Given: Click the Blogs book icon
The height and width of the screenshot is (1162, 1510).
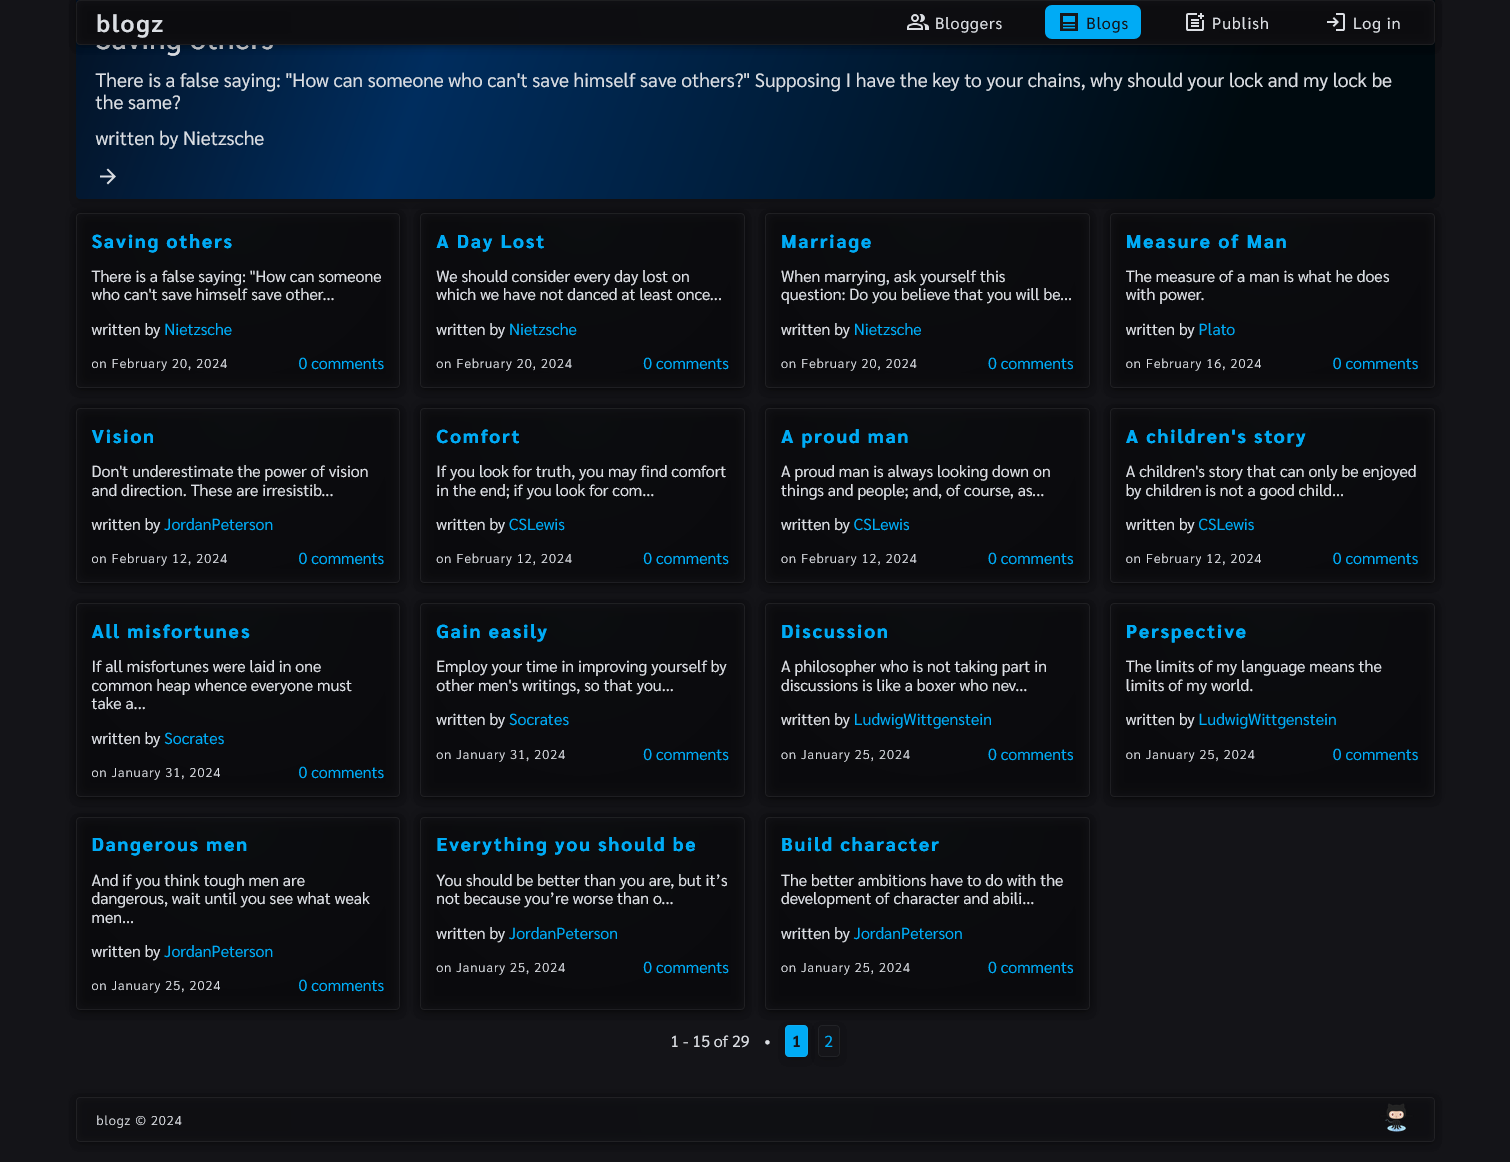Looking at the screenshot, I should [x=1069, y=23].
